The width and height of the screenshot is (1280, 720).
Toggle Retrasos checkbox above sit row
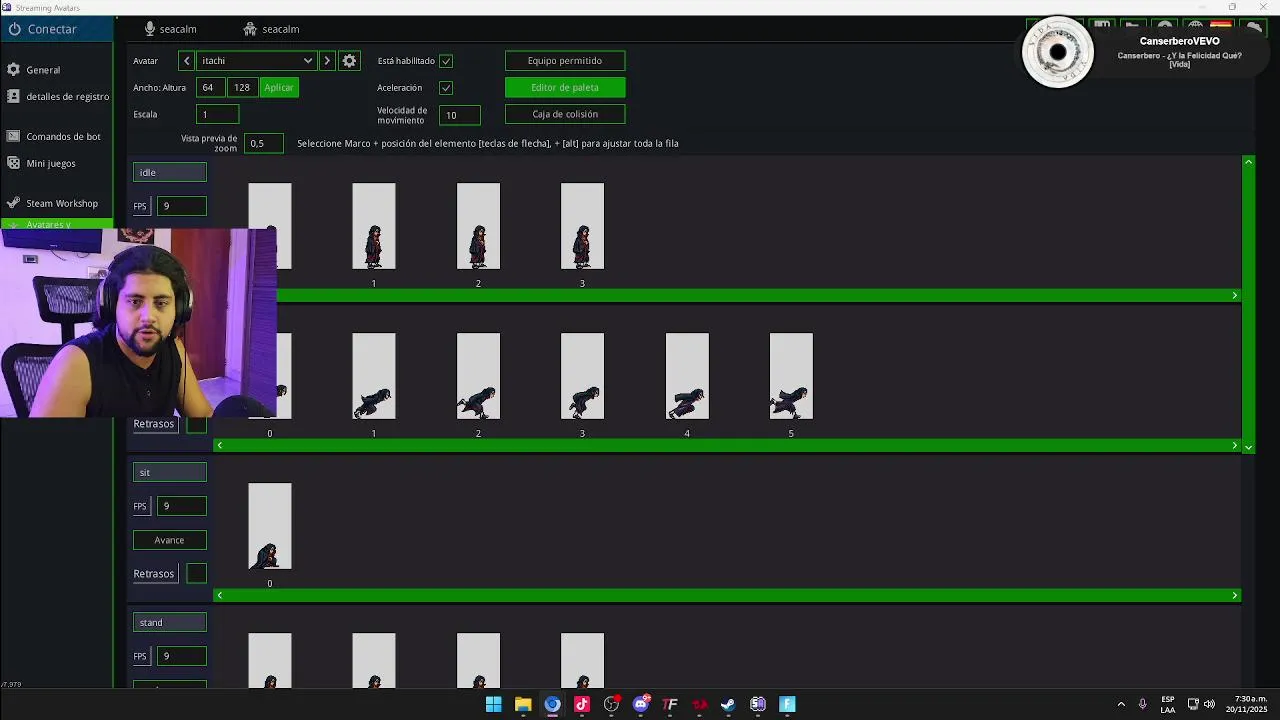197,424
